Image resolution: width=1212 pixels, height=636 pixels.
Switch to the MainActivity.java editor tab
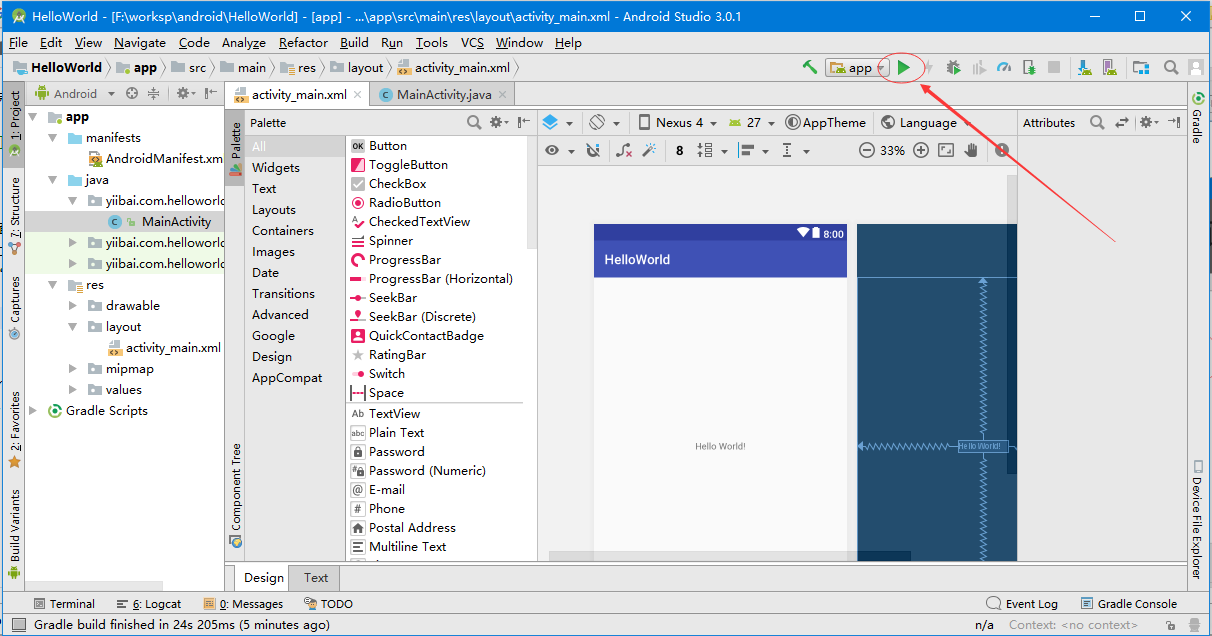click(x=443, y=94)
